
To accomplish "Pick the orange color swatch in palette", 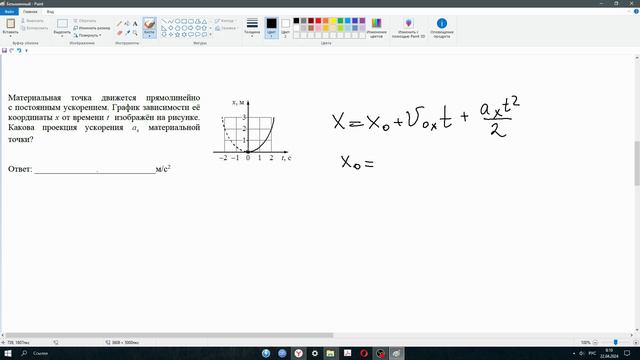I will click(326, 20).
